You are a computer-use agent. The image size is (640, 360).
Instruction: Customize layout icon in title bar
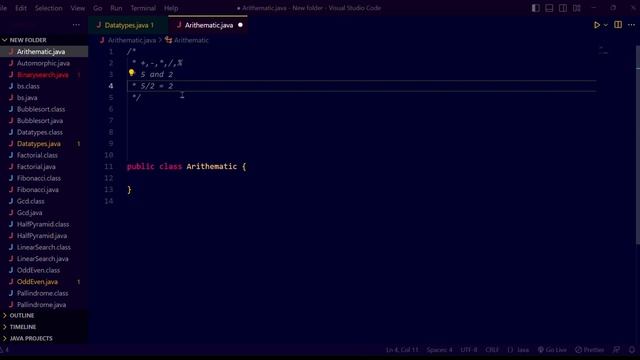pos(577,8)
